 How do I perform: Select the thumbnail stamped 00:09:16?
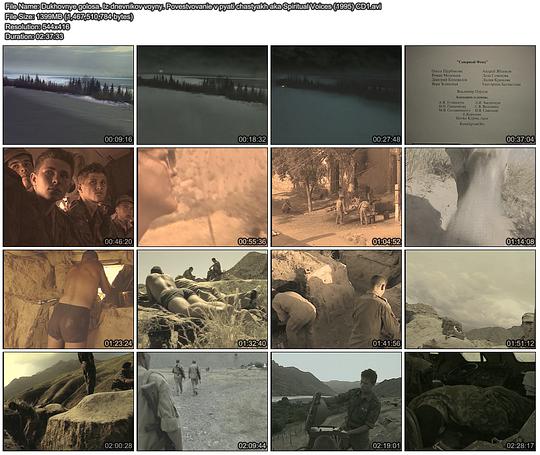pyautogui.click(x=68, y=95)
